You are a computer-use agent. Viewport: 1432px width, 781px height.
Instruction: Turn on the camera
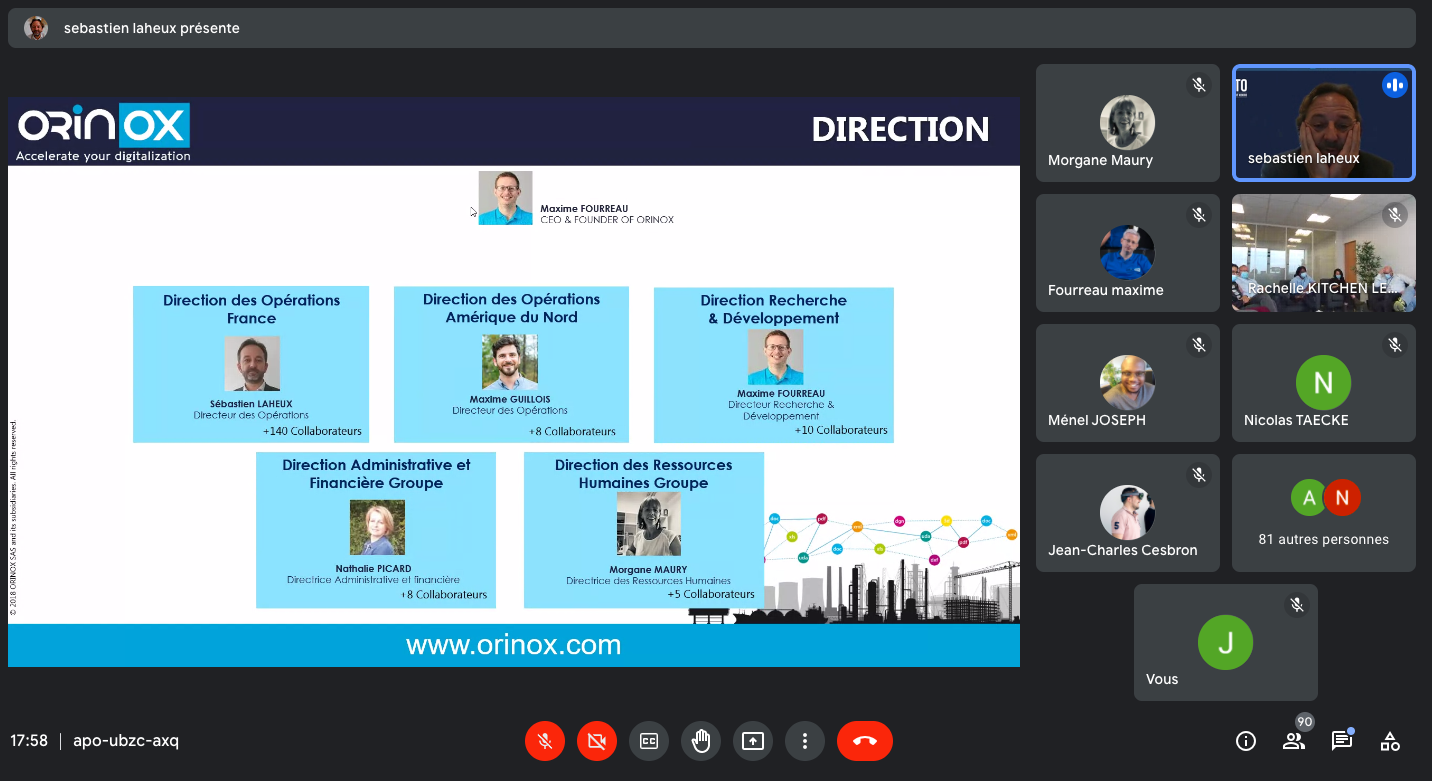click(597, 741)
